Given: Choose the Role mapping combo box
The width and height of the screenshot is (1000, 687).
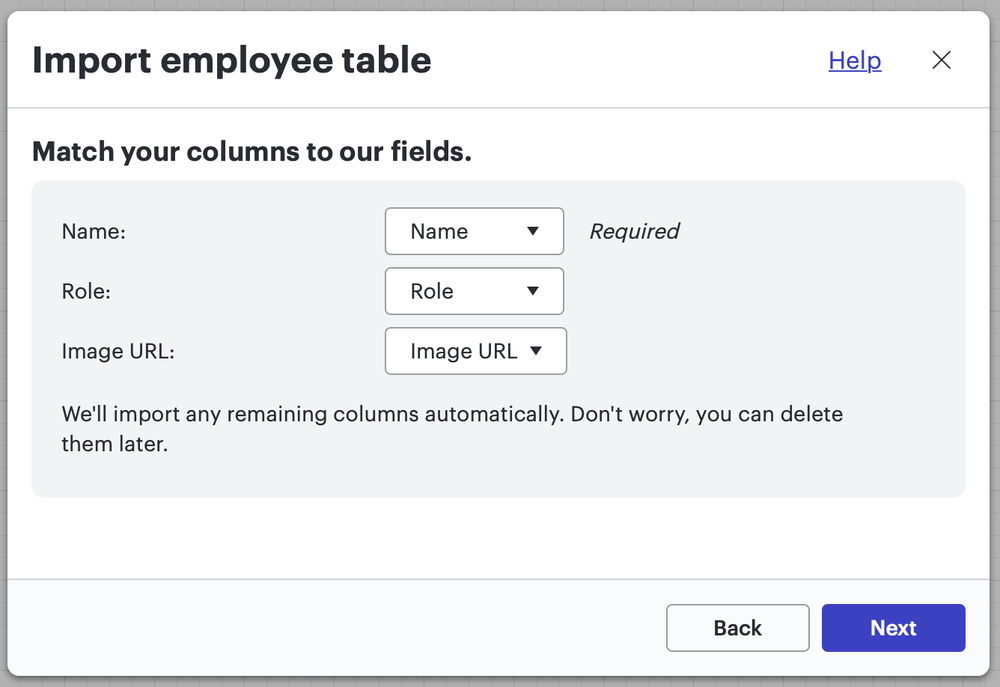Looking at the screenshot, I should click(474, 291).
